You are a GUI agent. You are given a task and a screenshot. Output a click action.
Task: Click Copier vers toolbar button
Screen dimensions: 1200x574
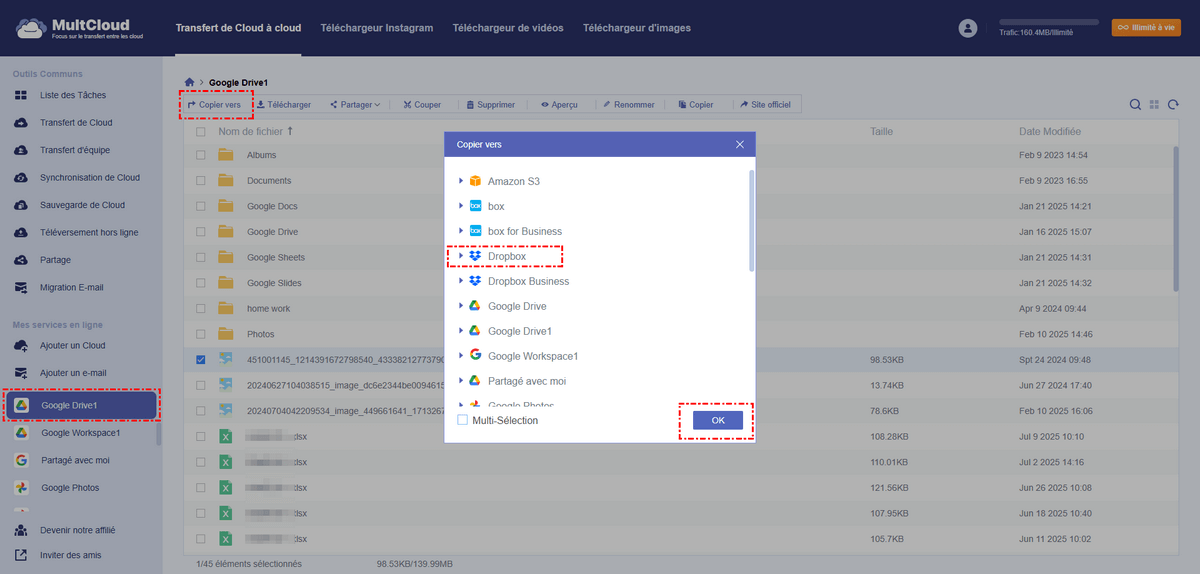point(214,105)
